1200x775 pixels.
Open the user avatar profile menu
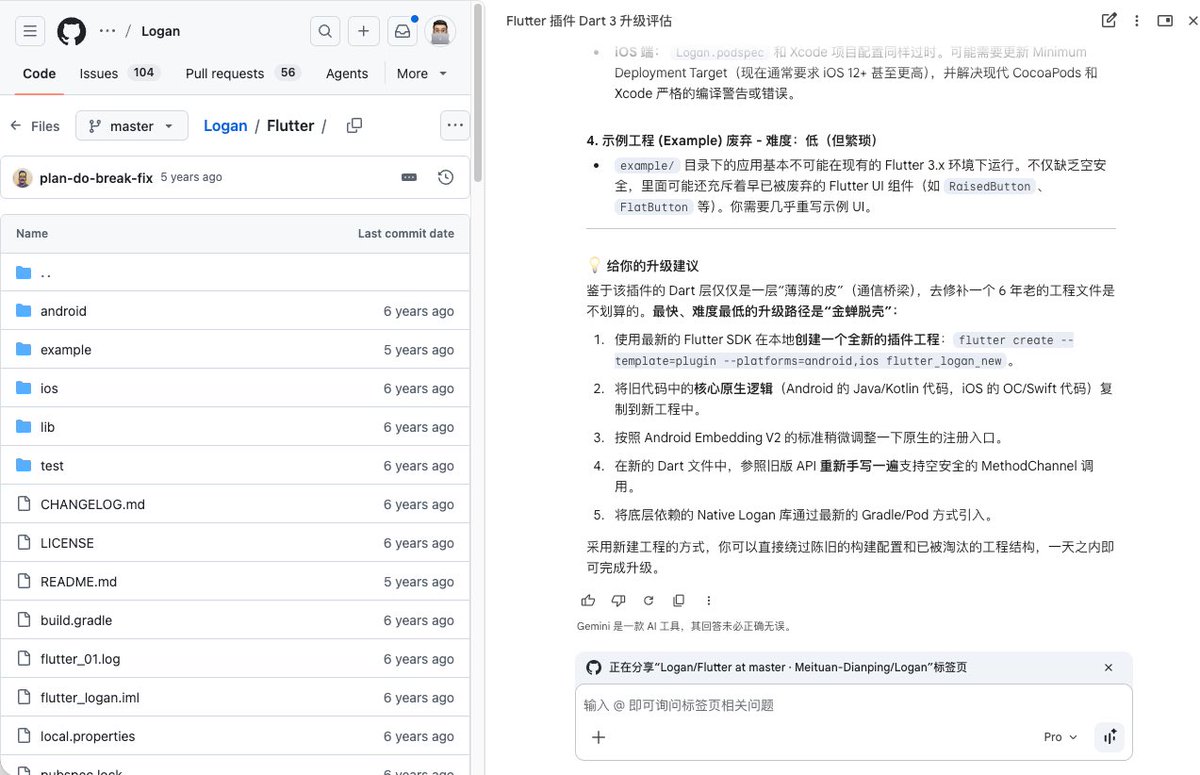(440, 31)
